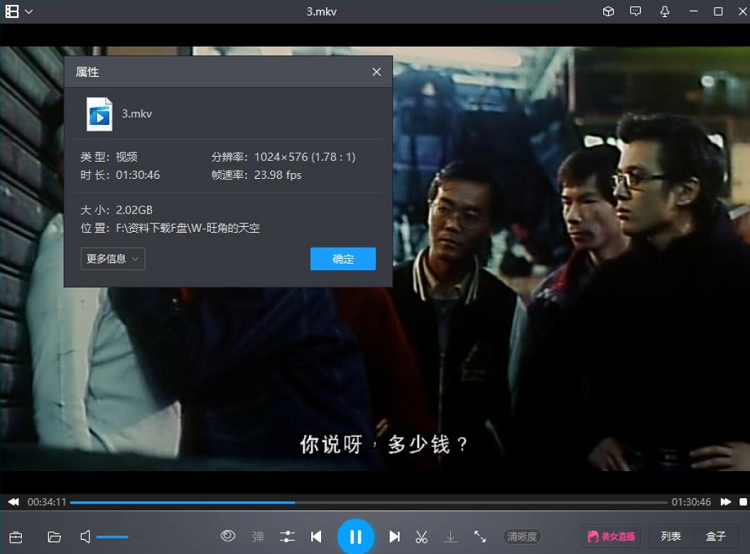Click the 确定 button
Viewport: 750px width, 554px height.
[x=343, y=259]
